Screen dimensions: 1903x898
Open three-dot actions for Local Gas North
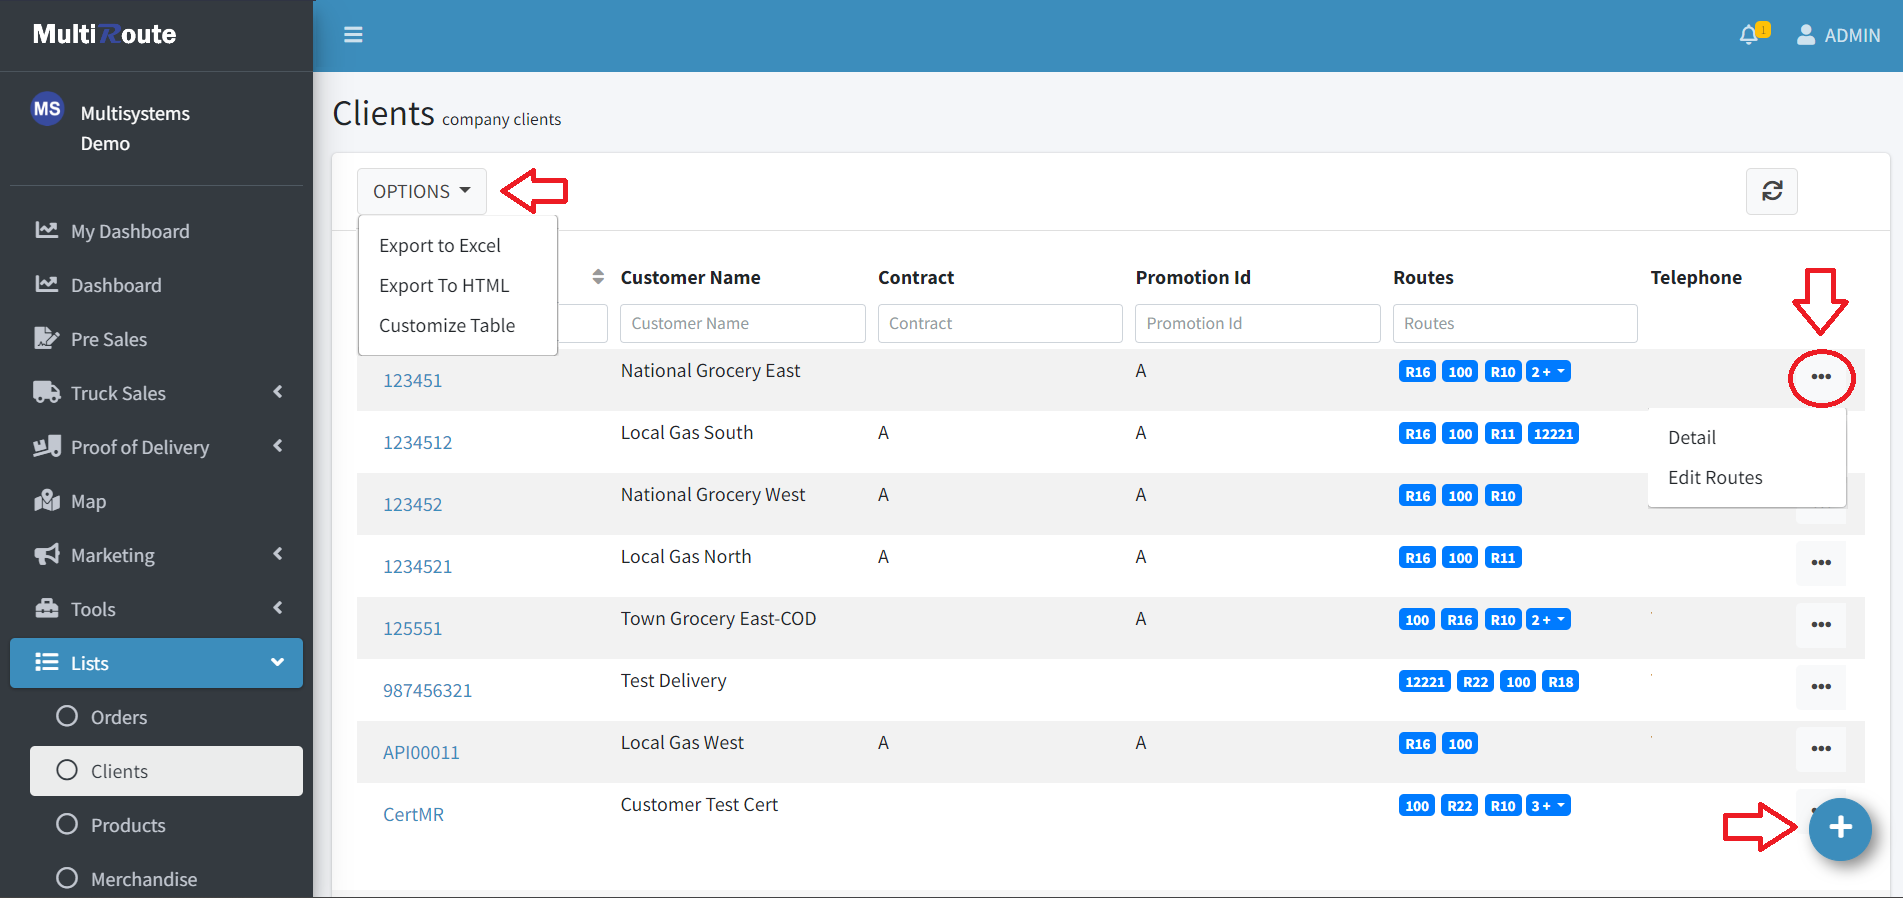tap(1820, 563)
